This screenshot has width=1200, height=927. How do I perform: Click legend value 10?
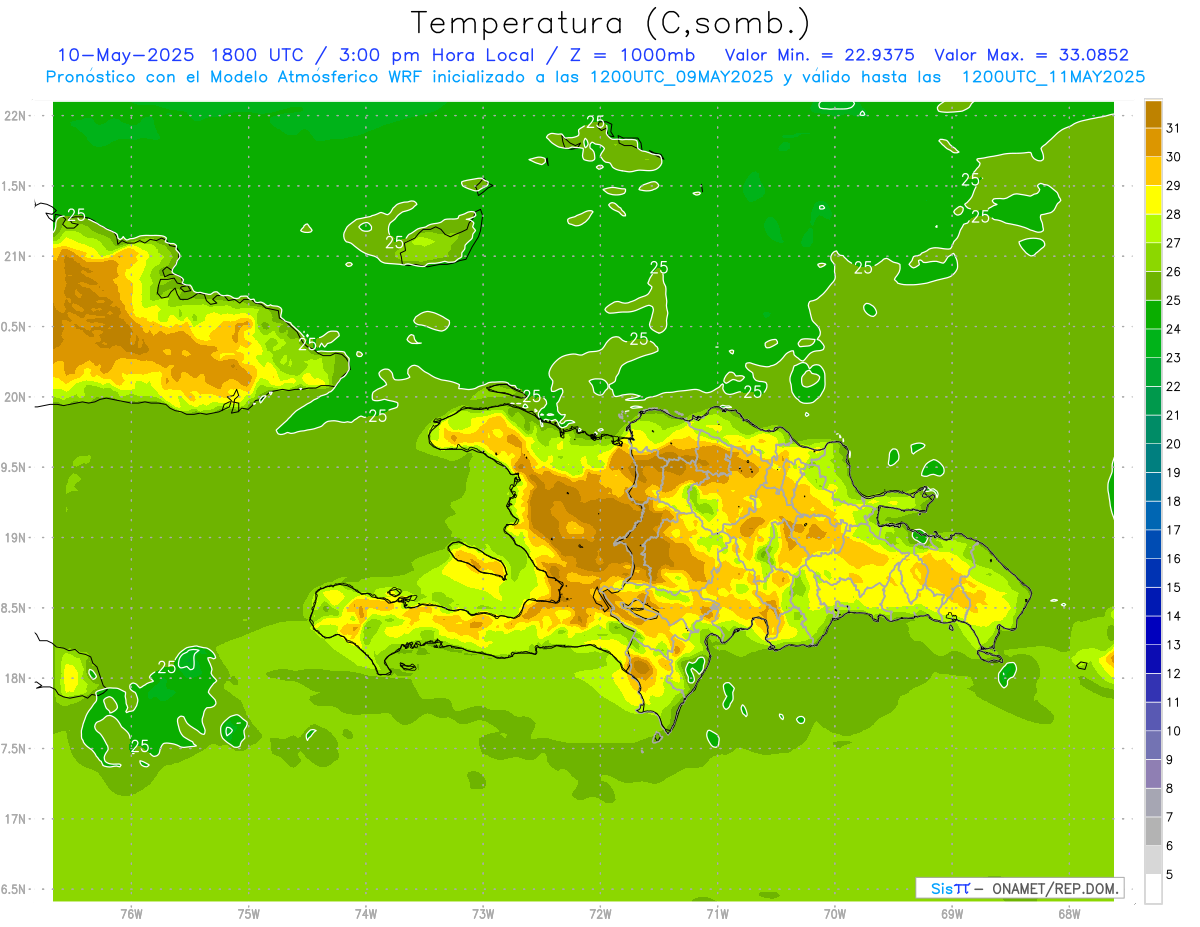pyautogui.click(x=1173, y=731)
